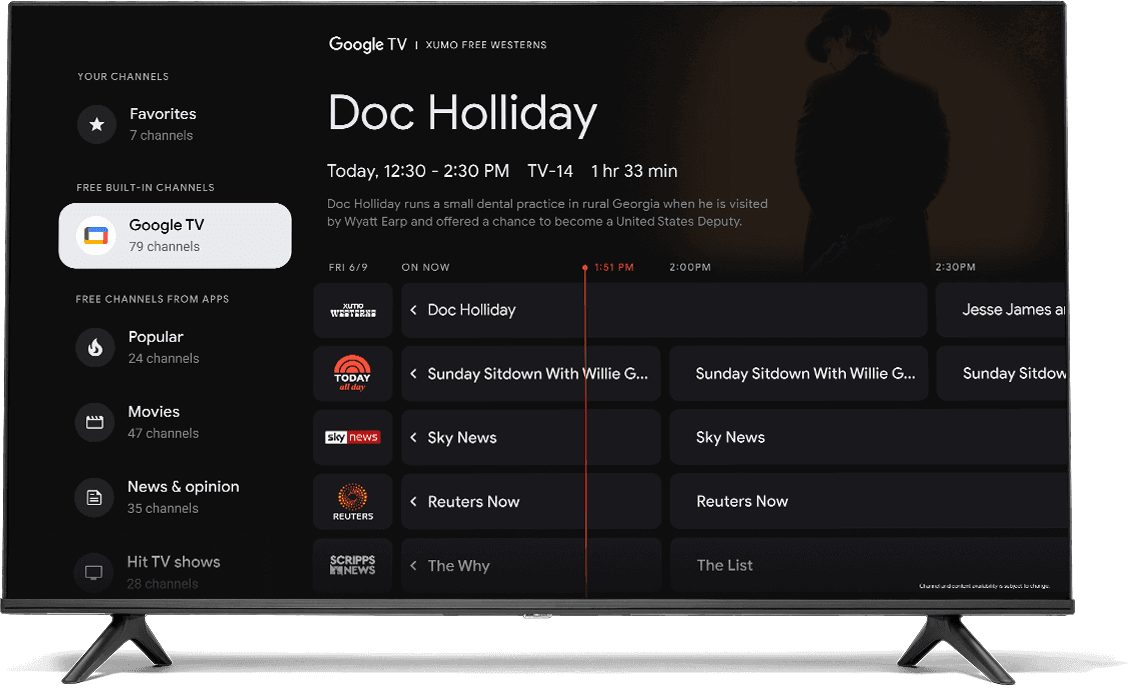
Task: Select the 2:00PM Sunday Sitdown With Willie G program
Action: coord(798,373)
